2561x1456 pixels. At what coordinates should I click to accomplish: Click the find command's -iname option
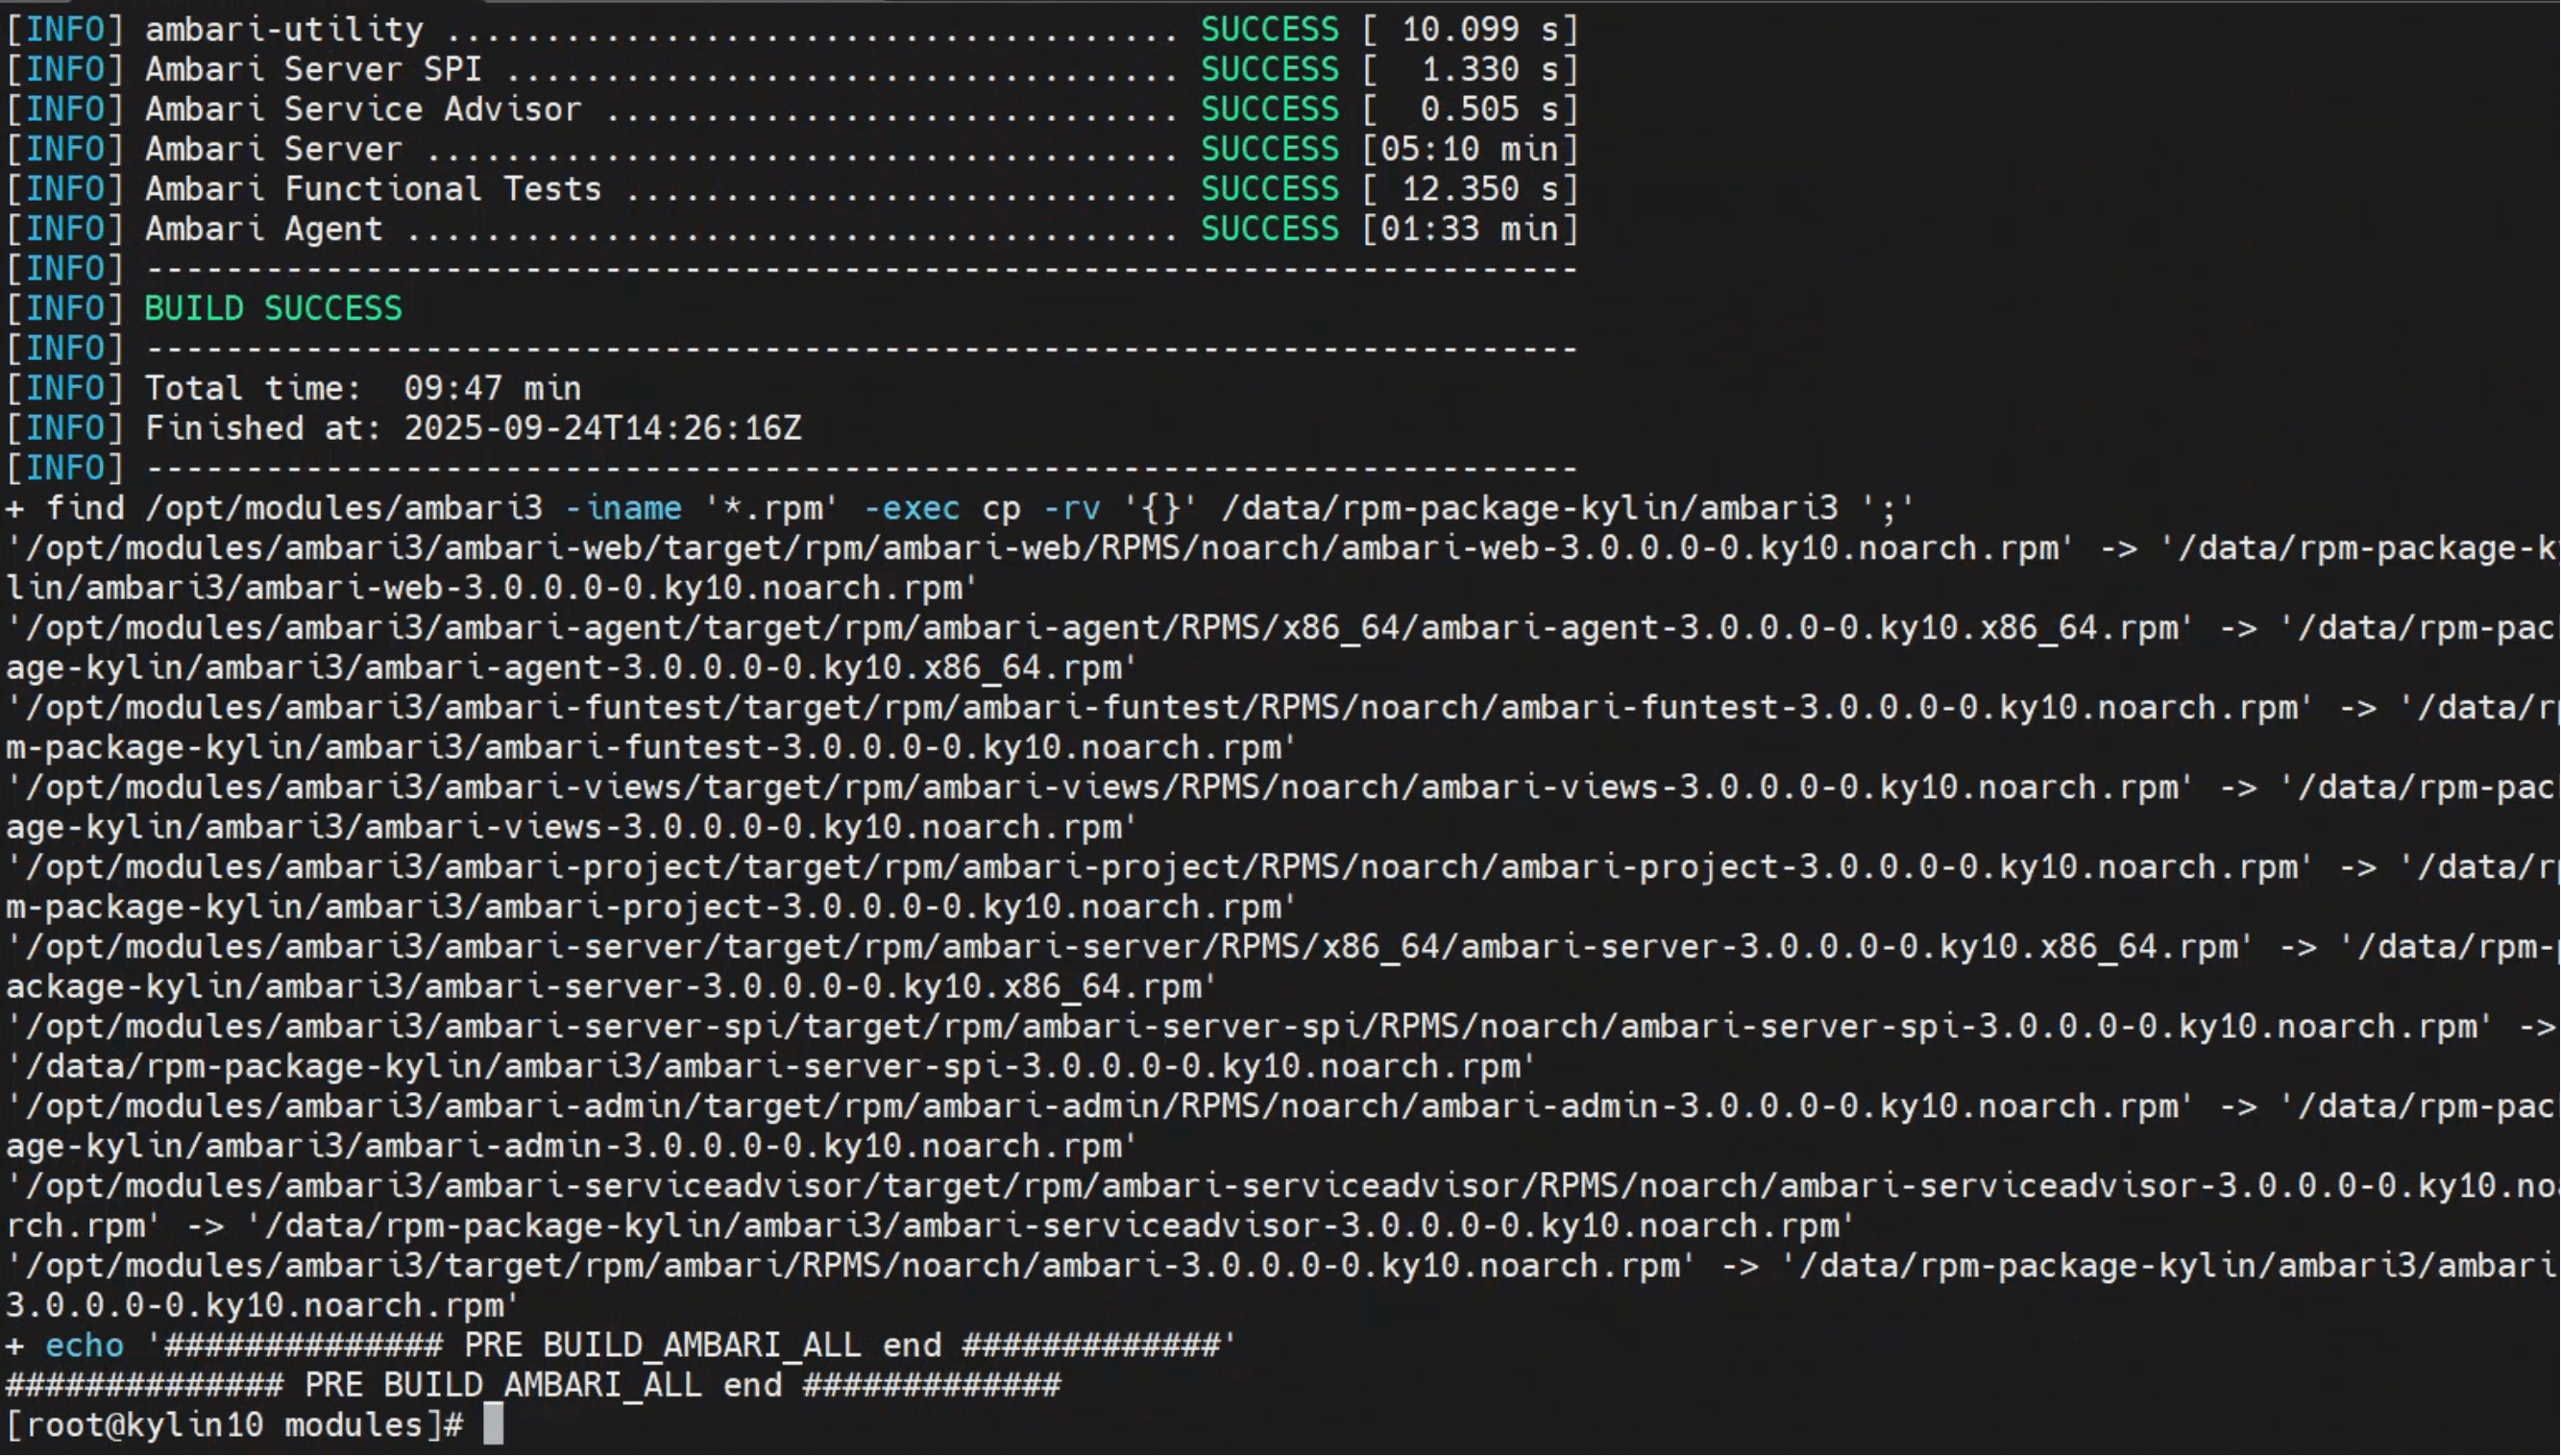coord(623,508)
